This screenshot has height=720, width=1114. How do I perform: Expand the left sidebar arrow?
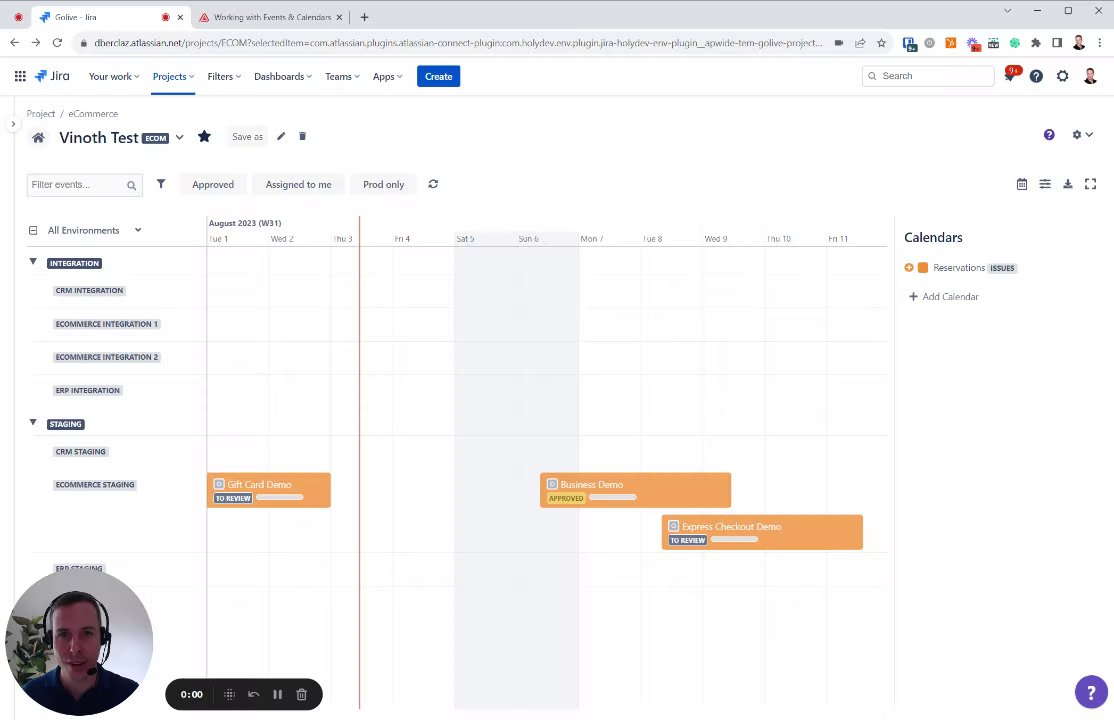pyautogui.click(x=13, y=124)
